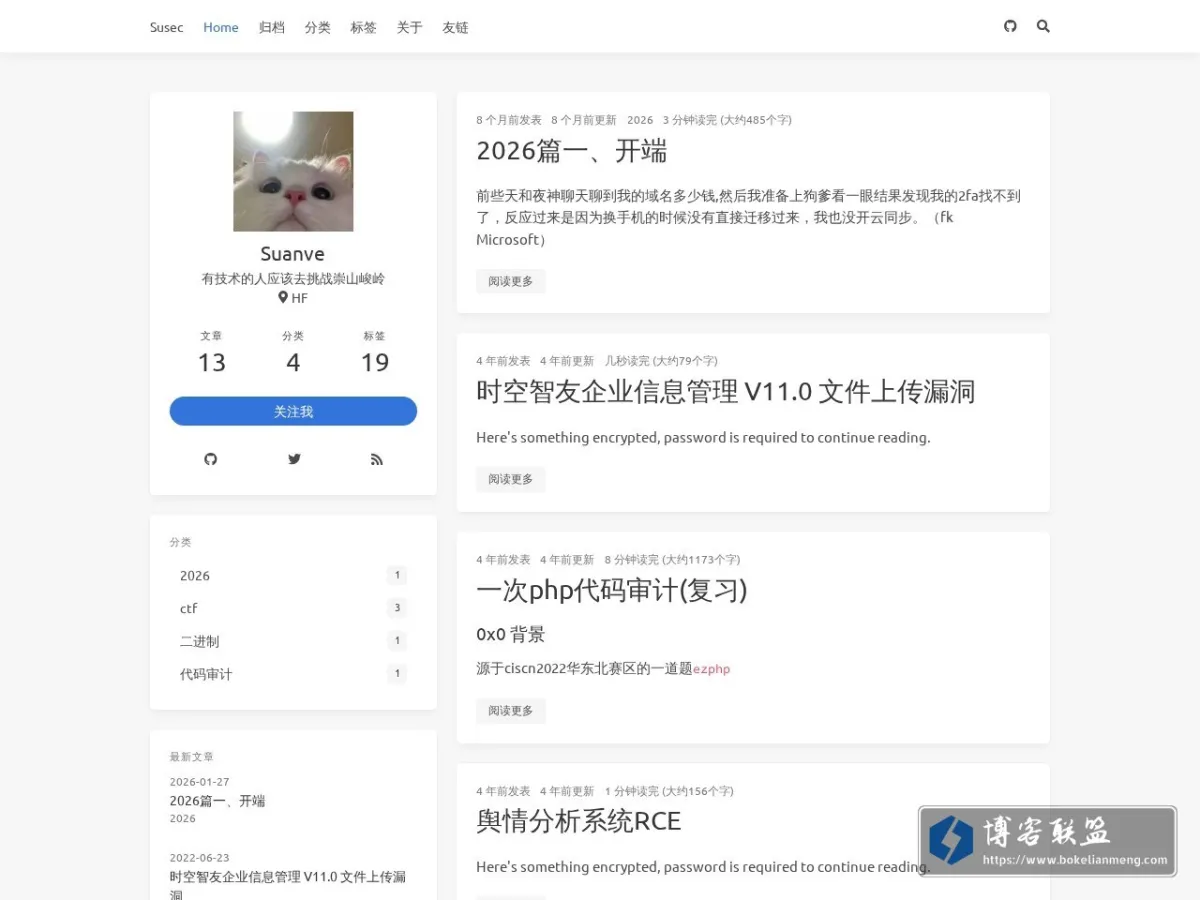The height and width of the screenshot is (900, 1200).
Task: Open the 关于 menu item
Action: click(410, 27)
